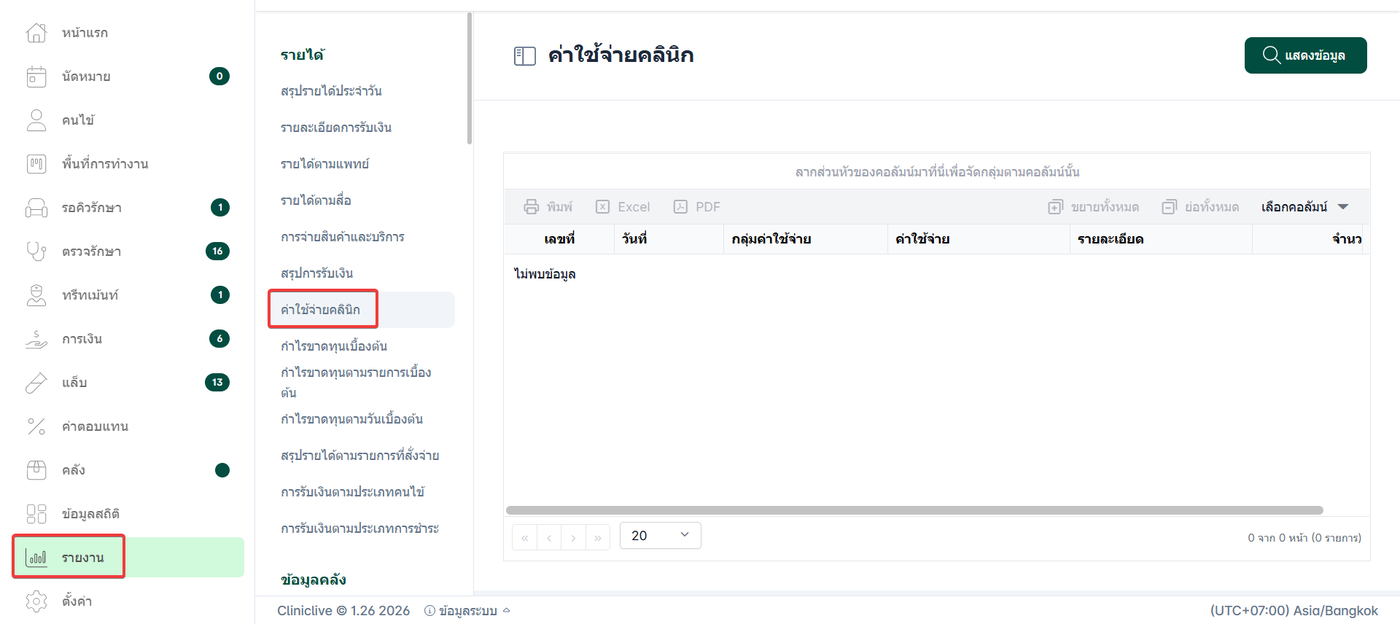Open the คลัง inventory box icon
This screenshot has width=1400, height=624.
pos(36,470)
